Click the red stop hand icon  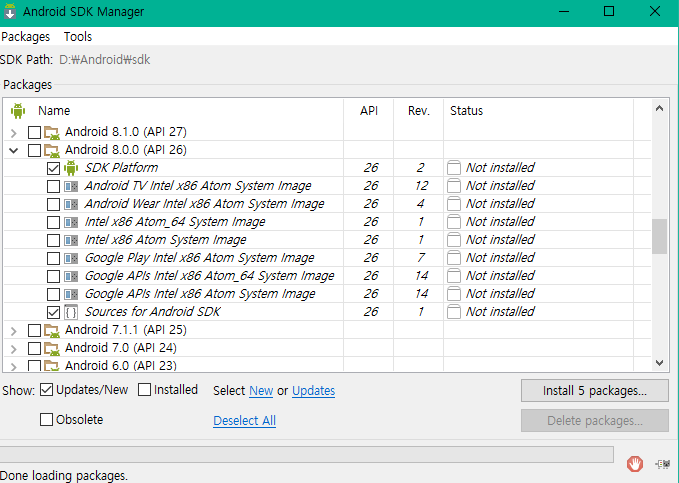pyautogui.click(x=635, y=464)
